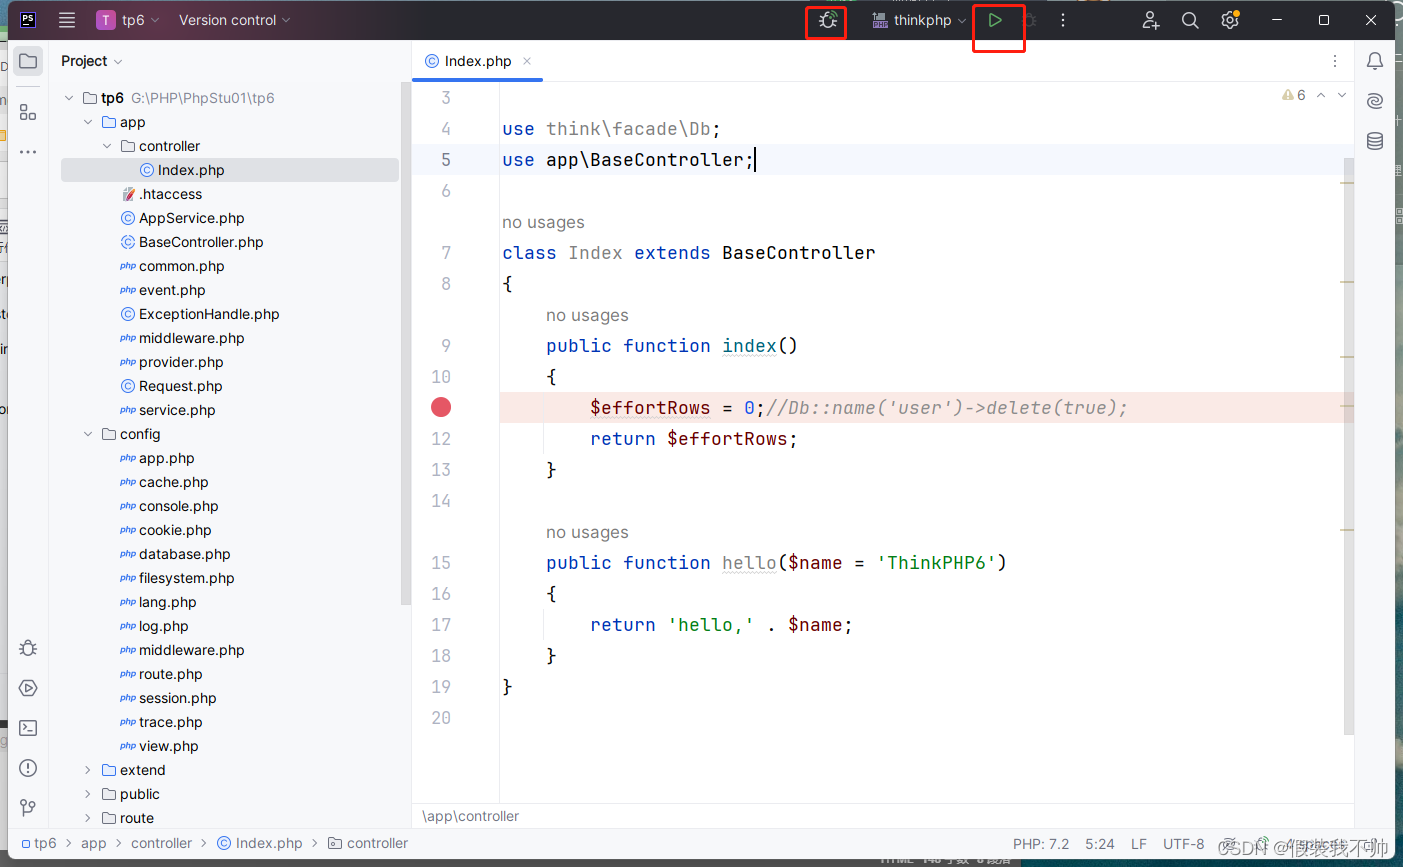The height and width of the screenshot is (867, 1403).
Task: Open the Debug tool window bug icon
Action: coord(28,648)
